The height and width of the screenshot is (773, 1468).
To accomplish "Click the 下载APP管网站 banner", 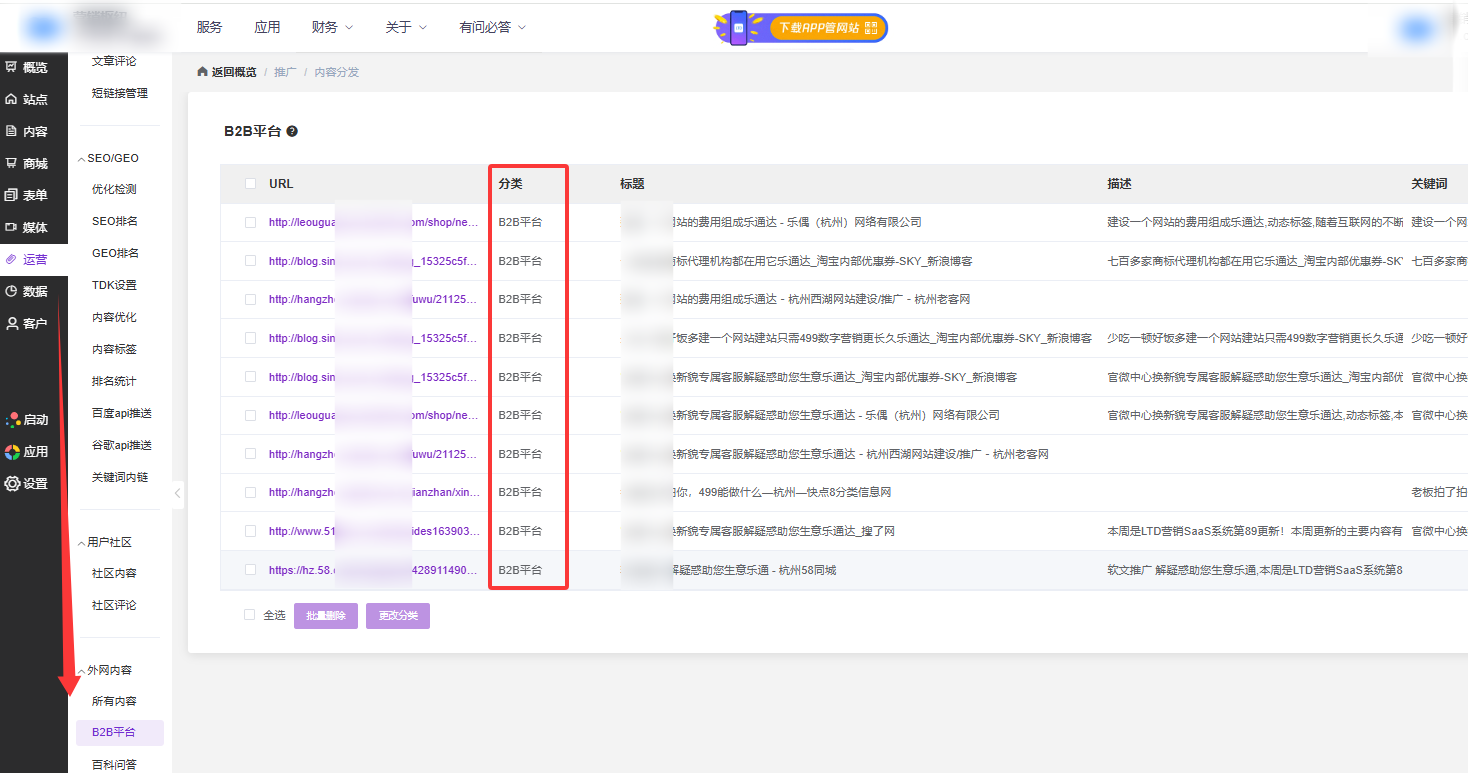I will (x=801, y=28).
